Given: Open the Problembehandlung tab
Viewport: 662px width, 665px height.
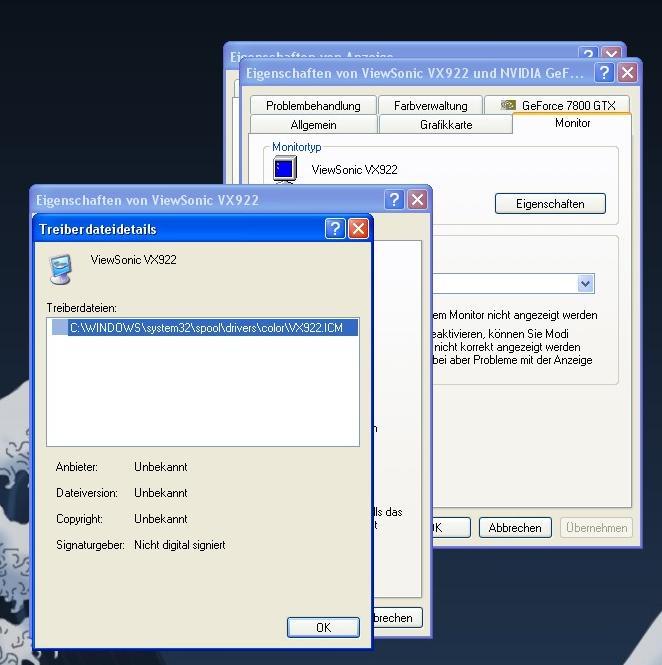Looking at the screenshot, I should click(313, 105).
